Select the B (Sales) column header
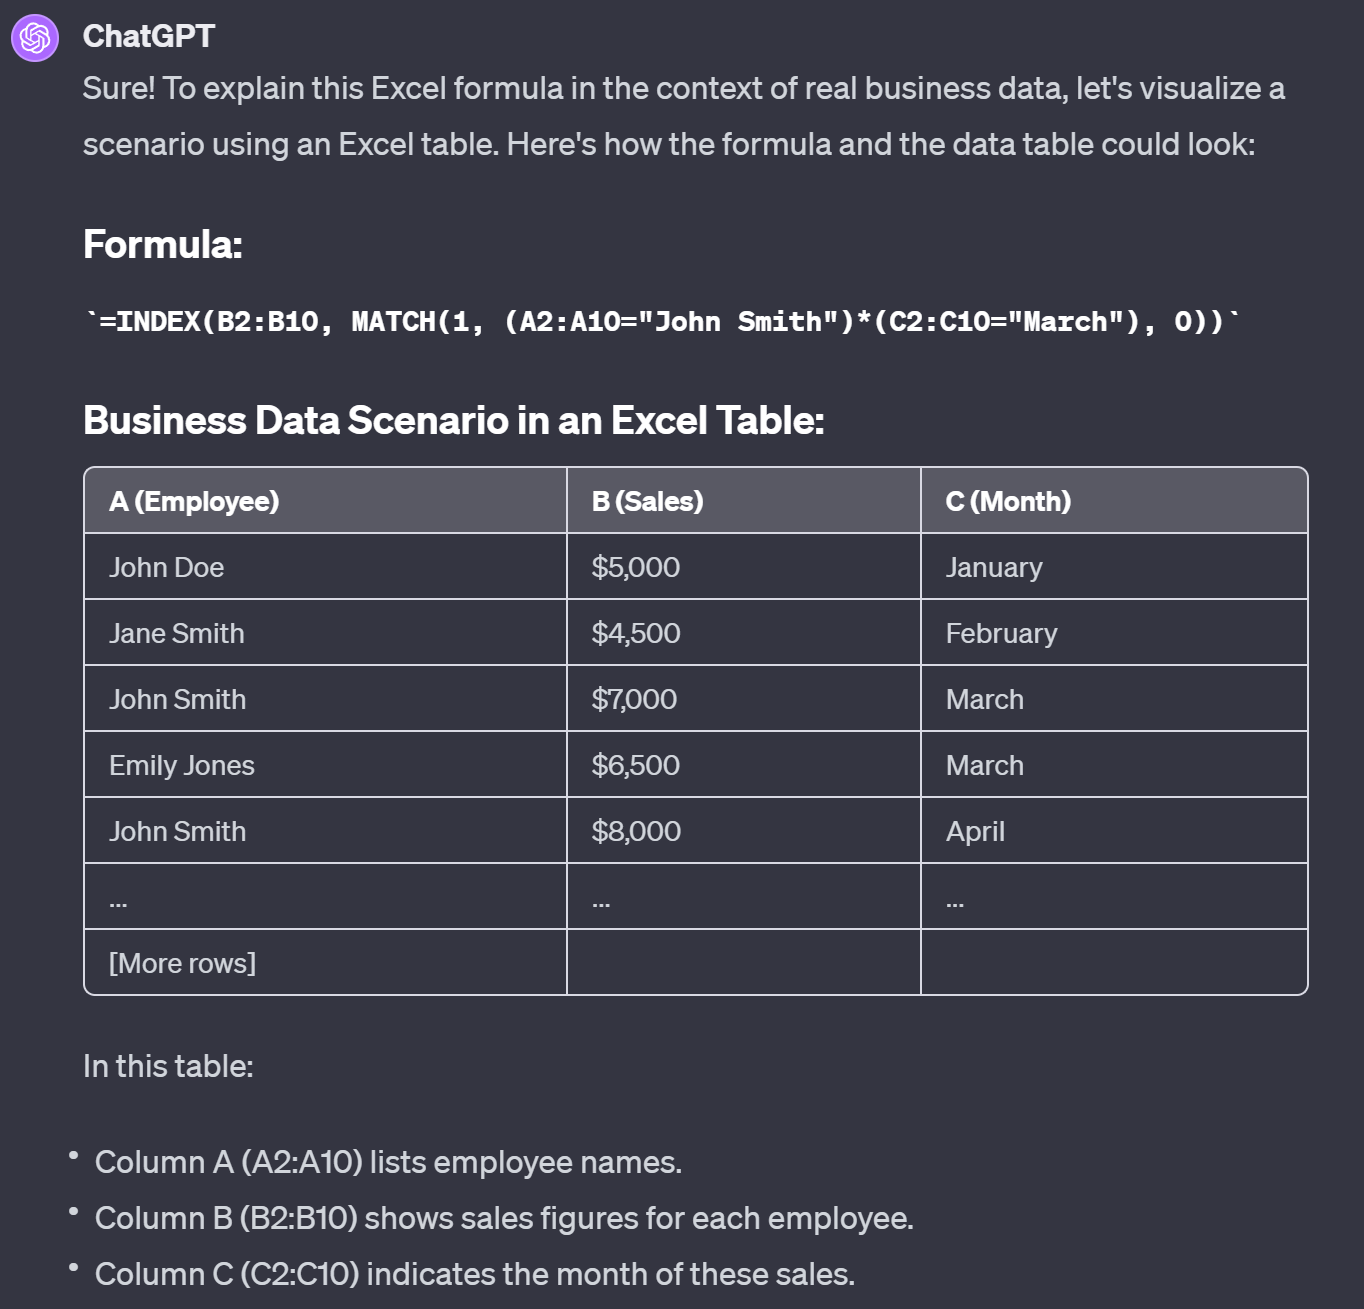Viewport: 1364px width, 1309px height. click(647, 501)
